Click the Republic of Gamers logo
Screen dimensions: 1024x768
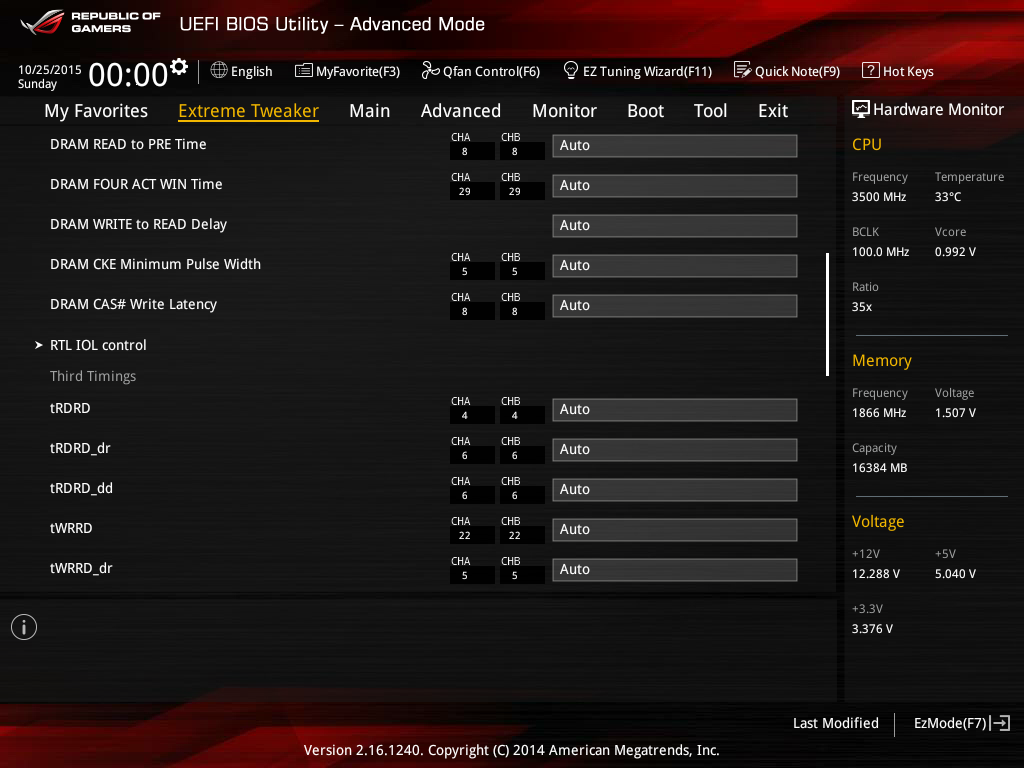pos(91,22)
